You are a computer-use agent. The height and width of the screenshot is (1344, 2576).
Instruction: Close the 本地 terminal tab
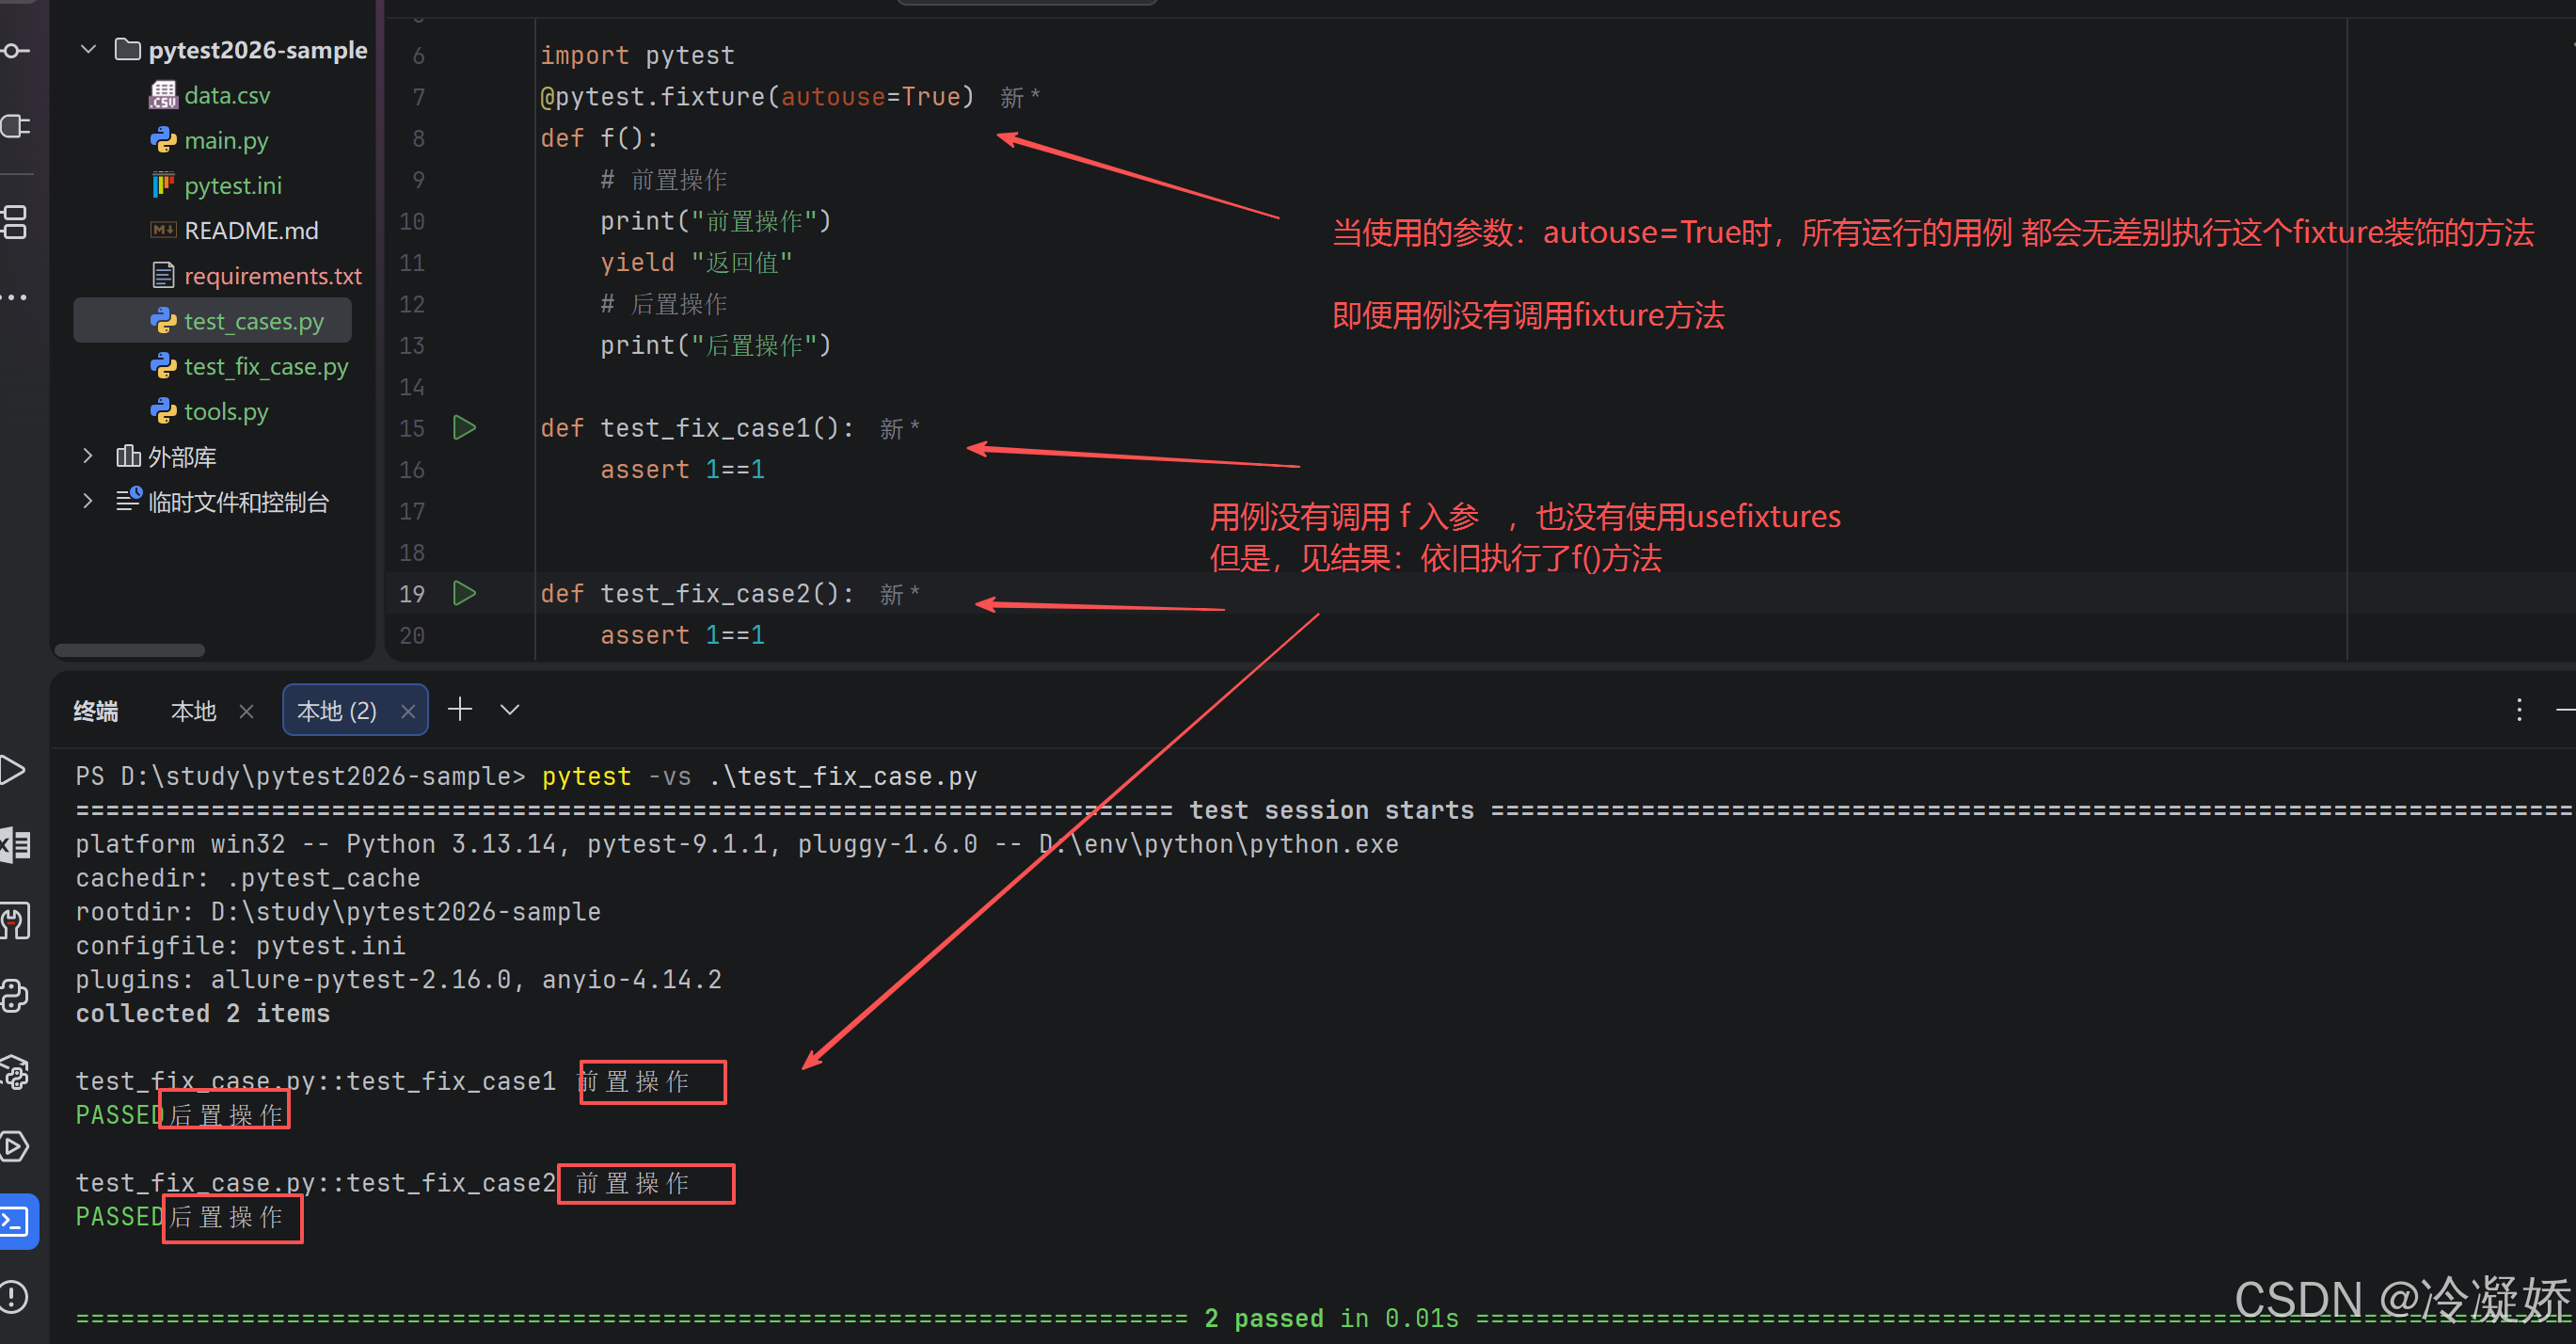coord(246,711)
